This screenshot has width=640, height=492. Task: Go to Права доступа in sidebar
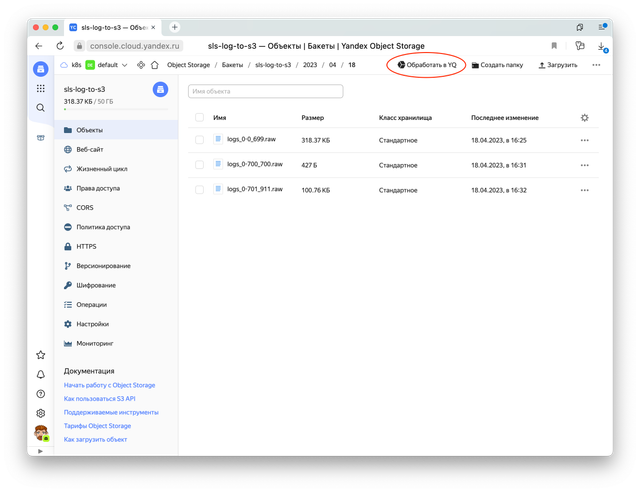click(98, 187)
